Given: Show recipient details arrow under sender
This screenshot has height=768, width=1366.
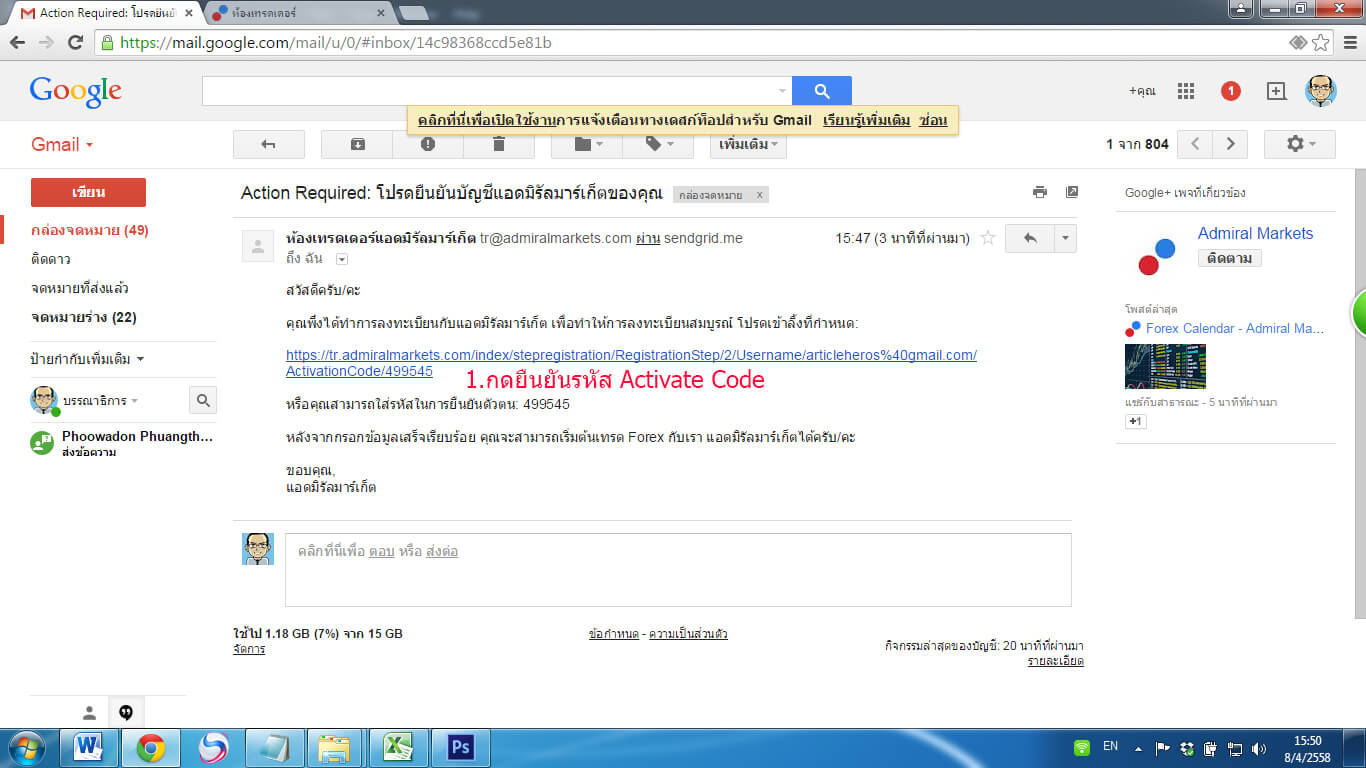Looking at the screenshot, I should [x=342, y=259].
